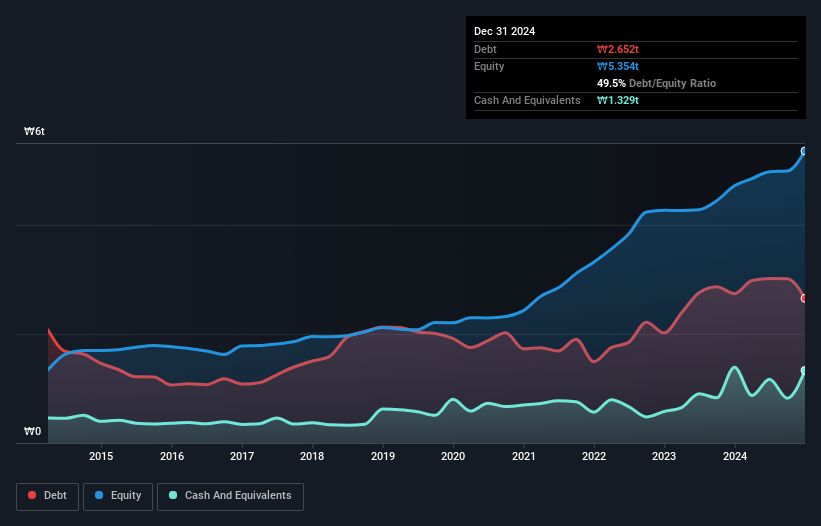Click the Equity data point at Dec 2024
This screenshot has width=821, height=526.
coord(804,151)
